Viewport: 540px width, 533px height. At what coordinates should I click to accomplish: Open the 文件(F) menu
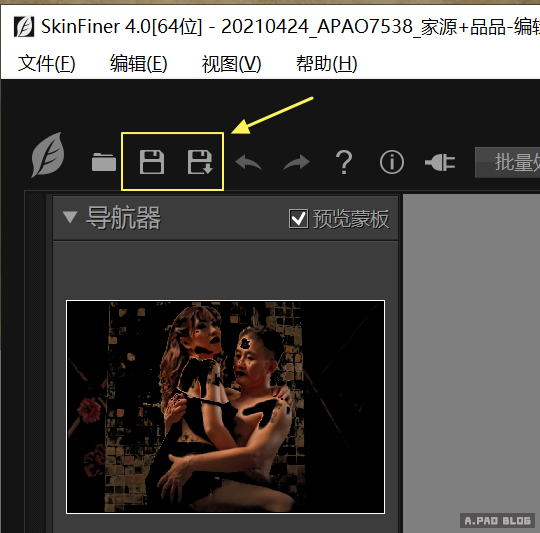[x=46, y=64]
